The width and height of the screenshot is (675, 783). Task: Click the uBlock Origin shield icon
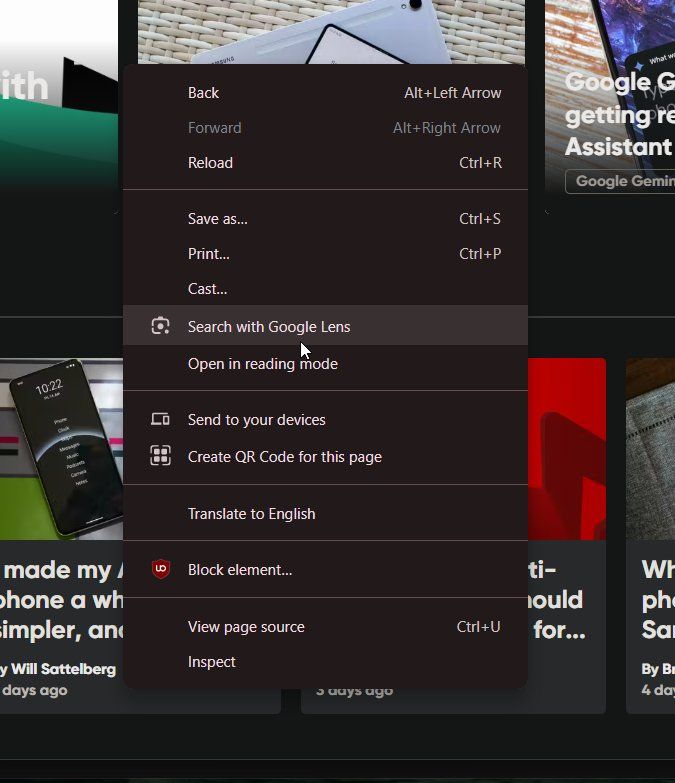[x=161, y=569]
